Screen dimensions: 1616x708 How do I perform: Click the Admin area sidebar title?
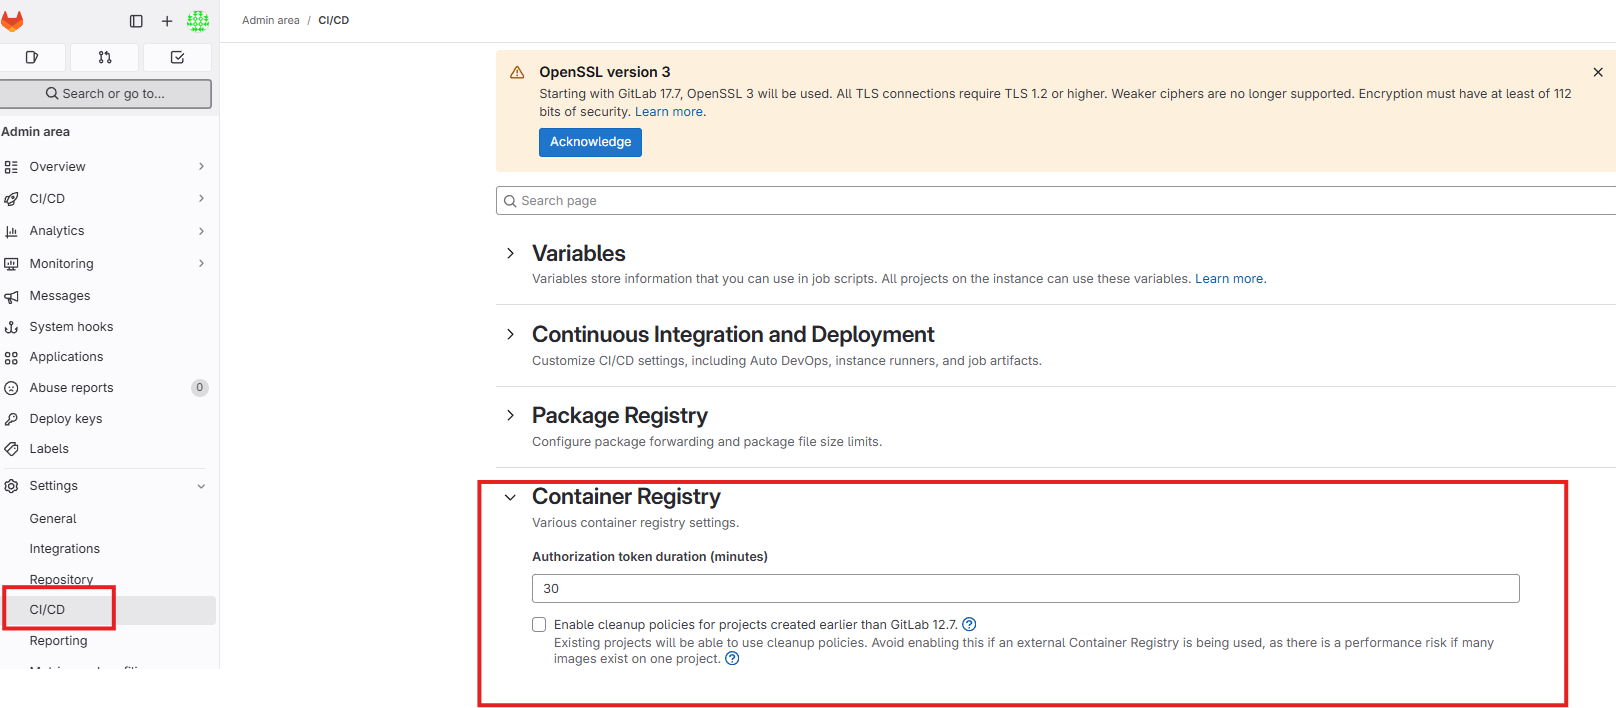(x=35, y=132)
